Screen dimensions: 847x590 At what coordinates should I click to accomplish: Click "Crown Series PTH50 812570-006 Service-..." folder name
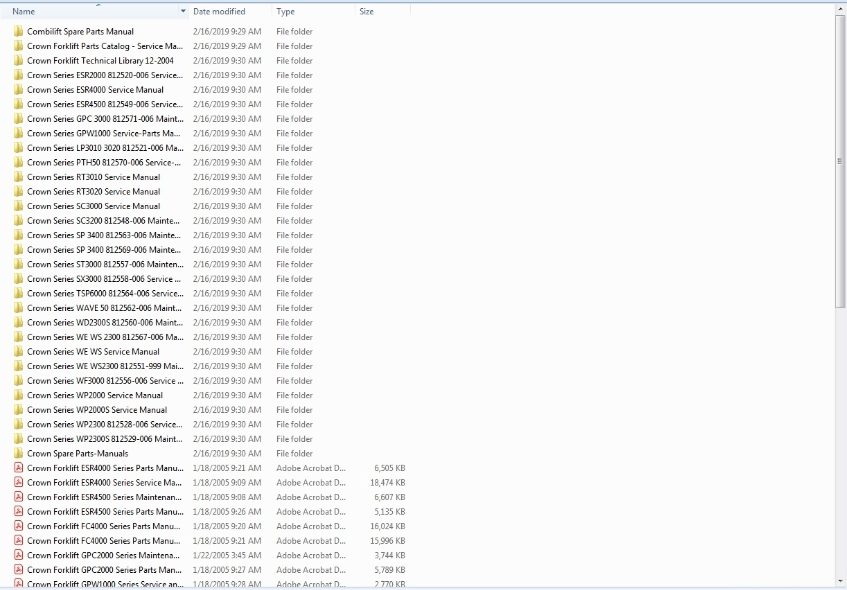point(104,163)
